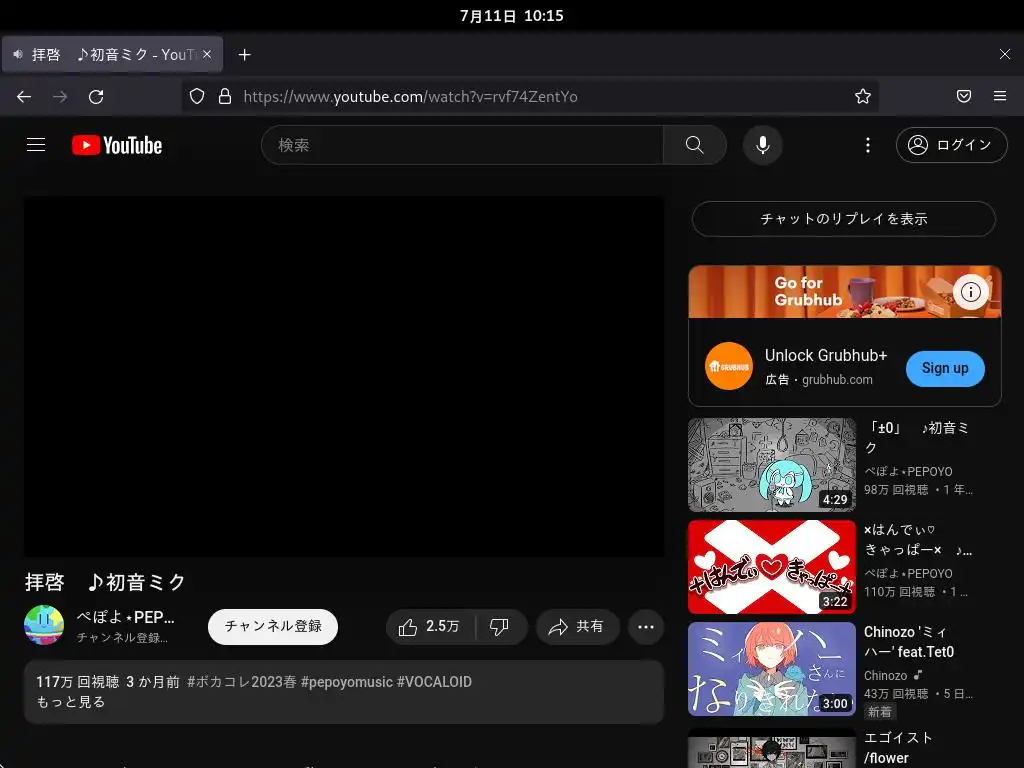Open more actions ellipsis beside 共有
Screen dimensions: 1024x768
click(646, 627)
